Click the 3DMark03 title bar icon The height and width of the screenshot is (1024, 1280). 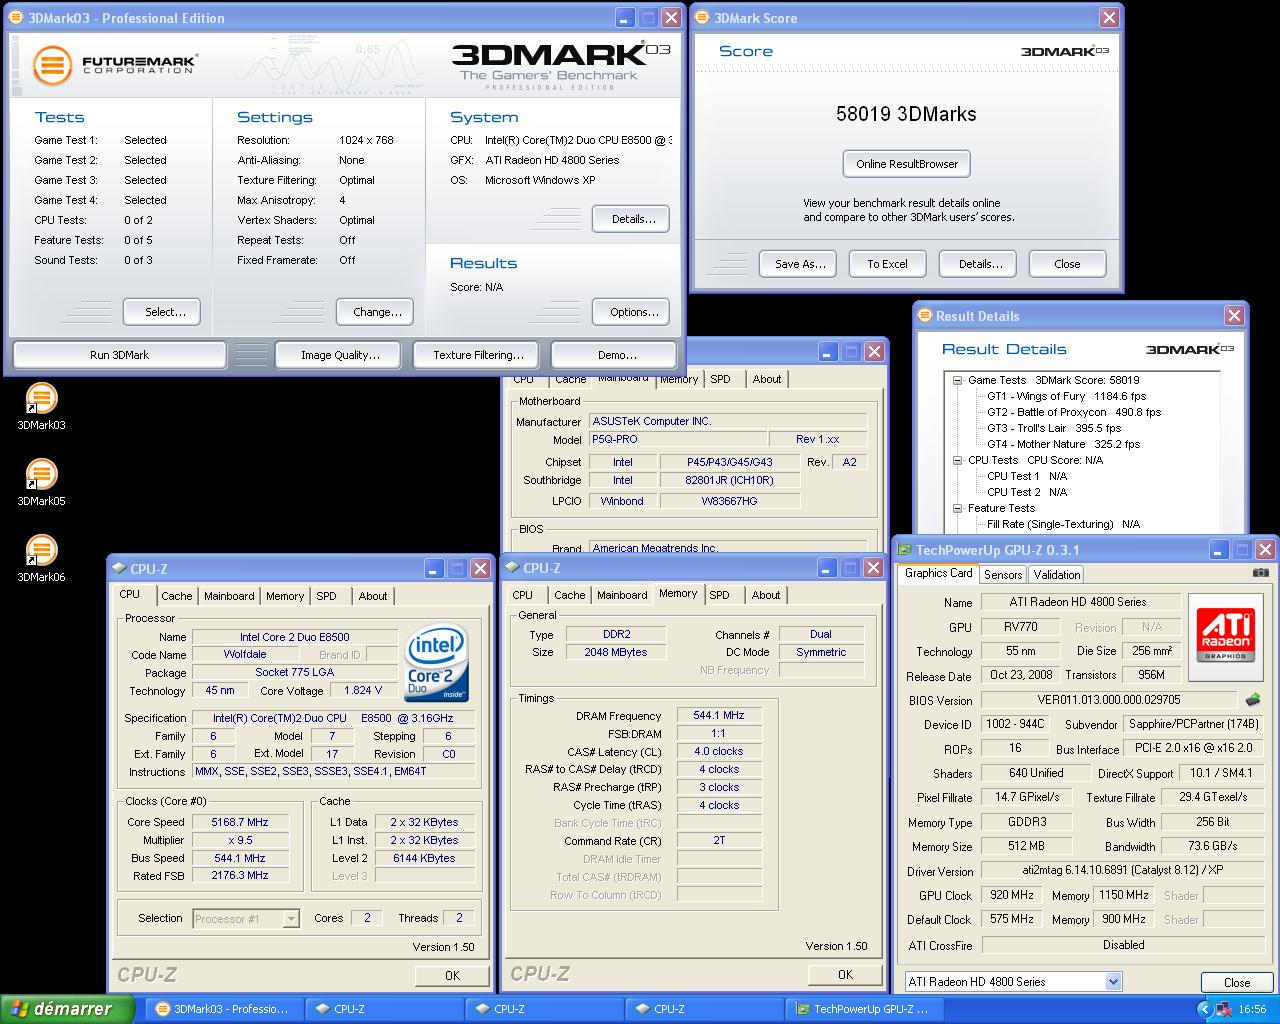pos(17,18)
